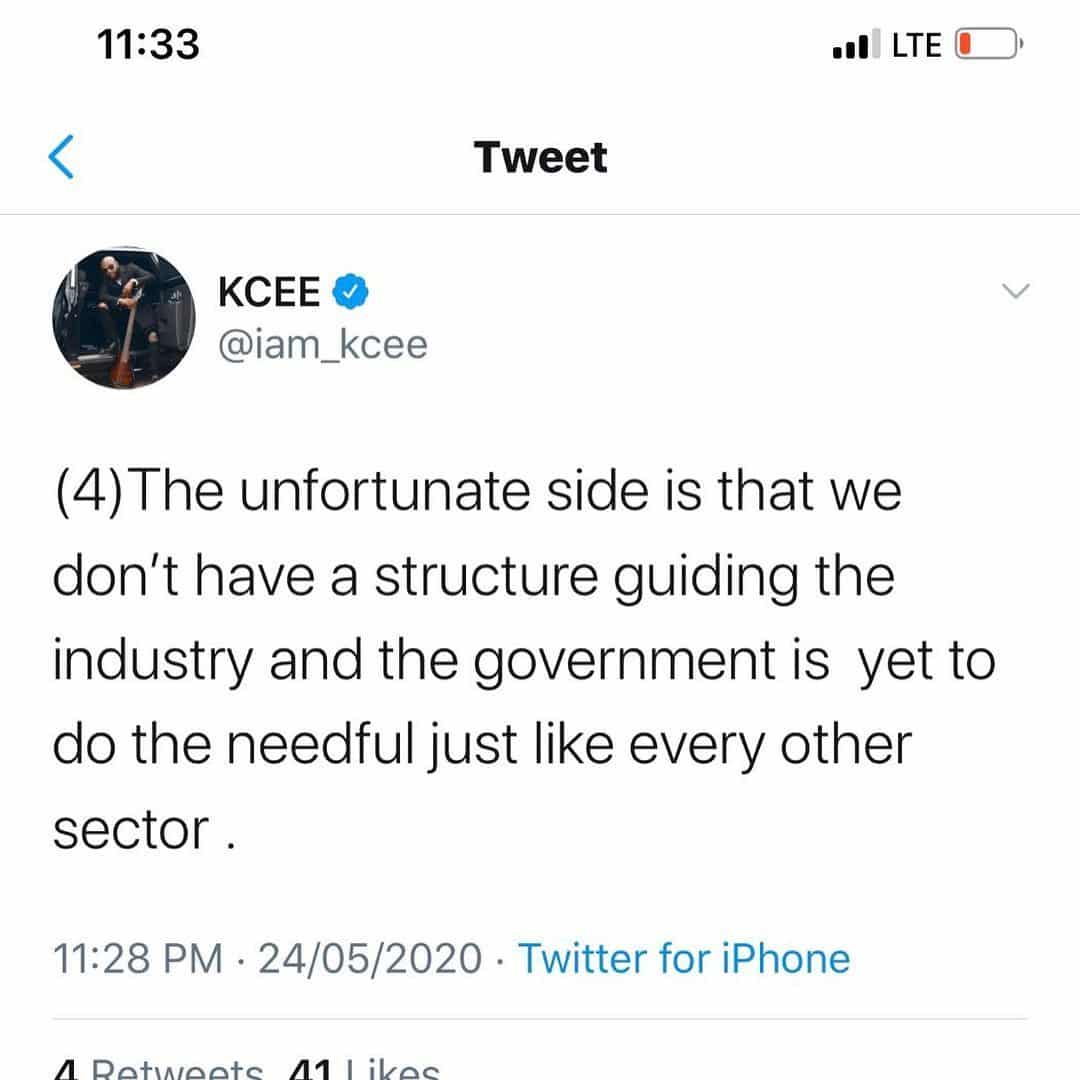This screenshot has height=1080, width=1080.
Task: Tap the 11:28 PM timestamp
Action: 138,958
